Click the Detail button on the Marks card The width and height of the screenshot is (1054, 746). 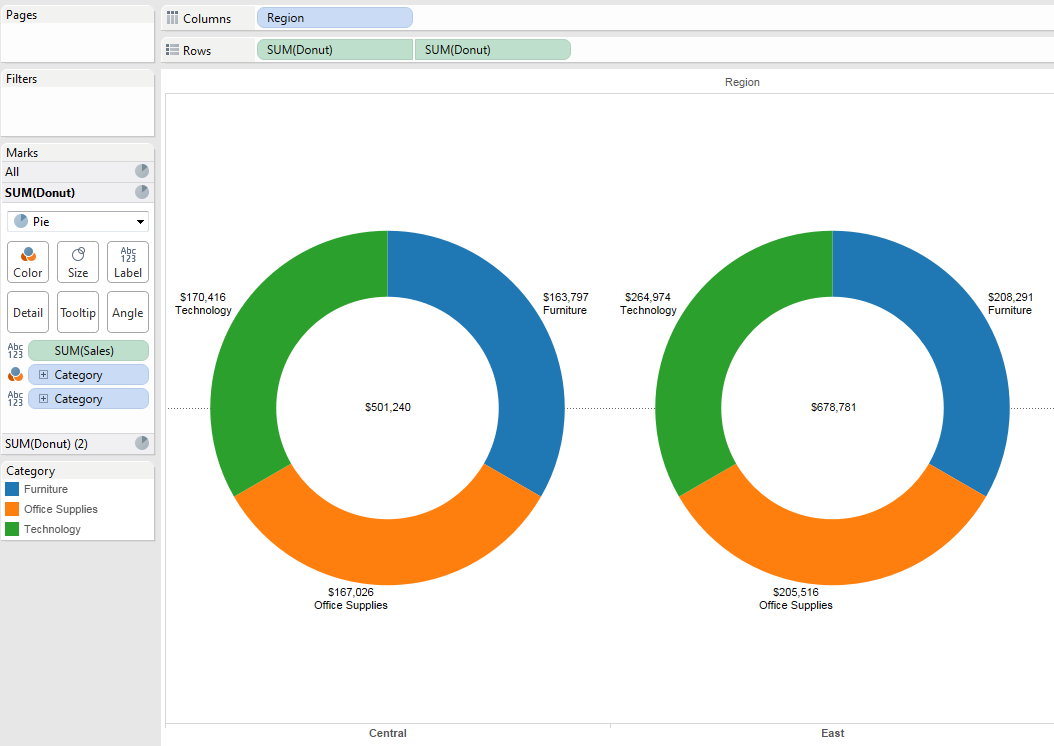coord(27,312)
